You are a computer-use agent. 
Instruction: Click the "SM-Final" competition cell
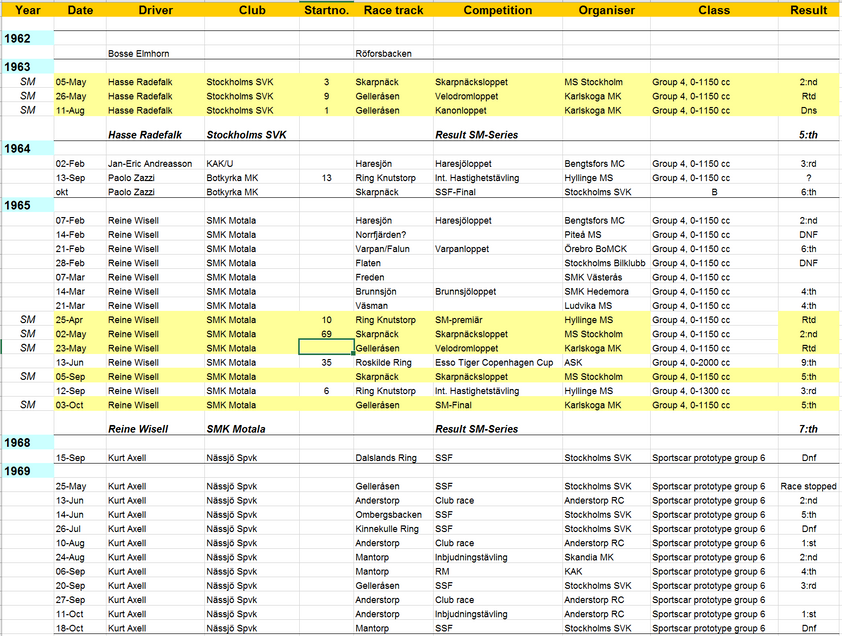coord(498,405)
